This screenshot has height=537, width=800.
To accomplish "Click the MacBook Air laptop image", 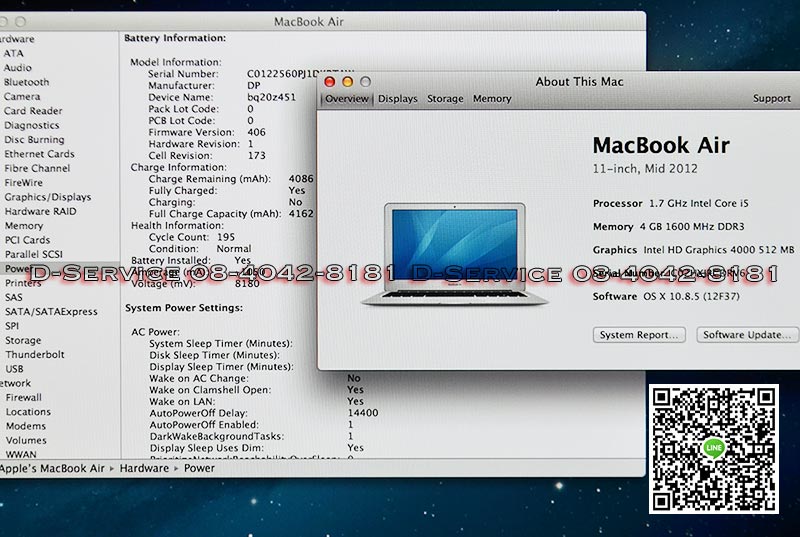I will tap(455, 254).
